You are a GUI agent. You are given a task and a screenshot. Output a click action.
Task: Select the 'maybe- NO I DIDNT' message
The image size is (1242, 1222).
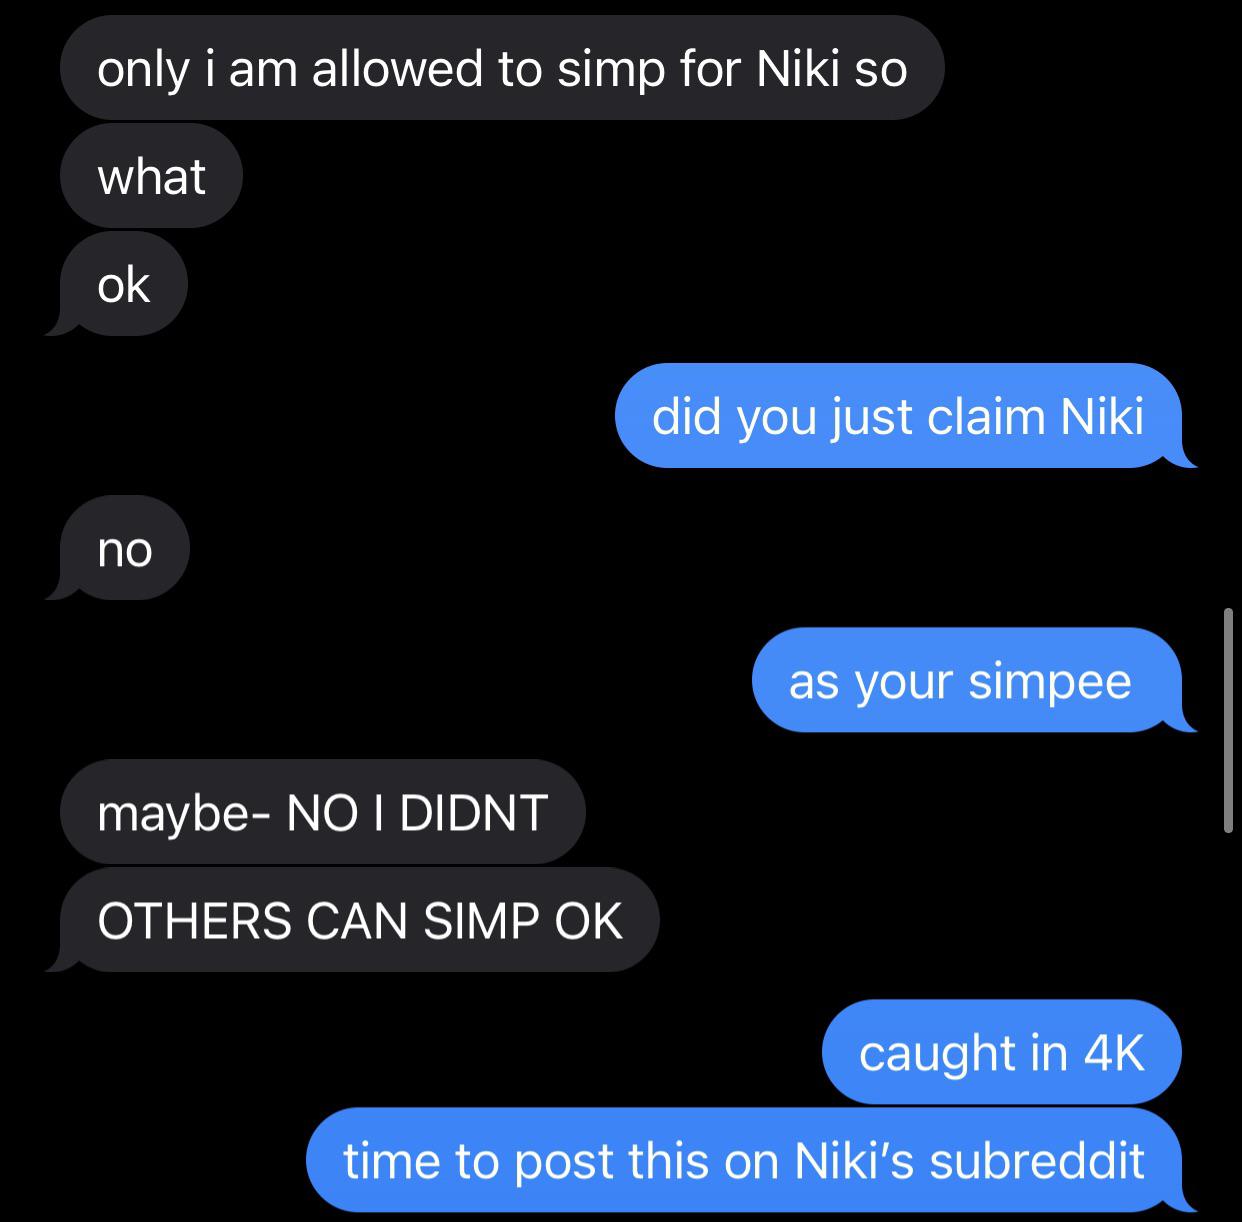[322, 812]
